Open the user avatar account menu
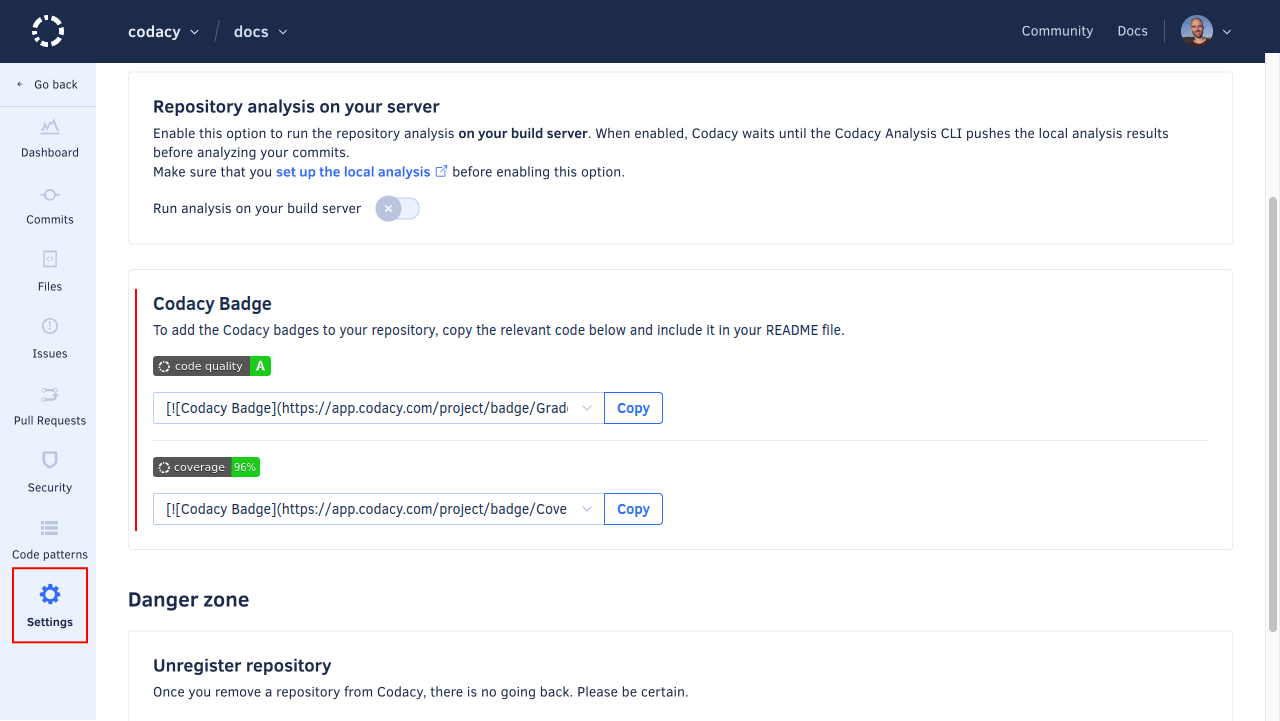The height and width of the screenshot is (721, 1280). (1205, 31)
